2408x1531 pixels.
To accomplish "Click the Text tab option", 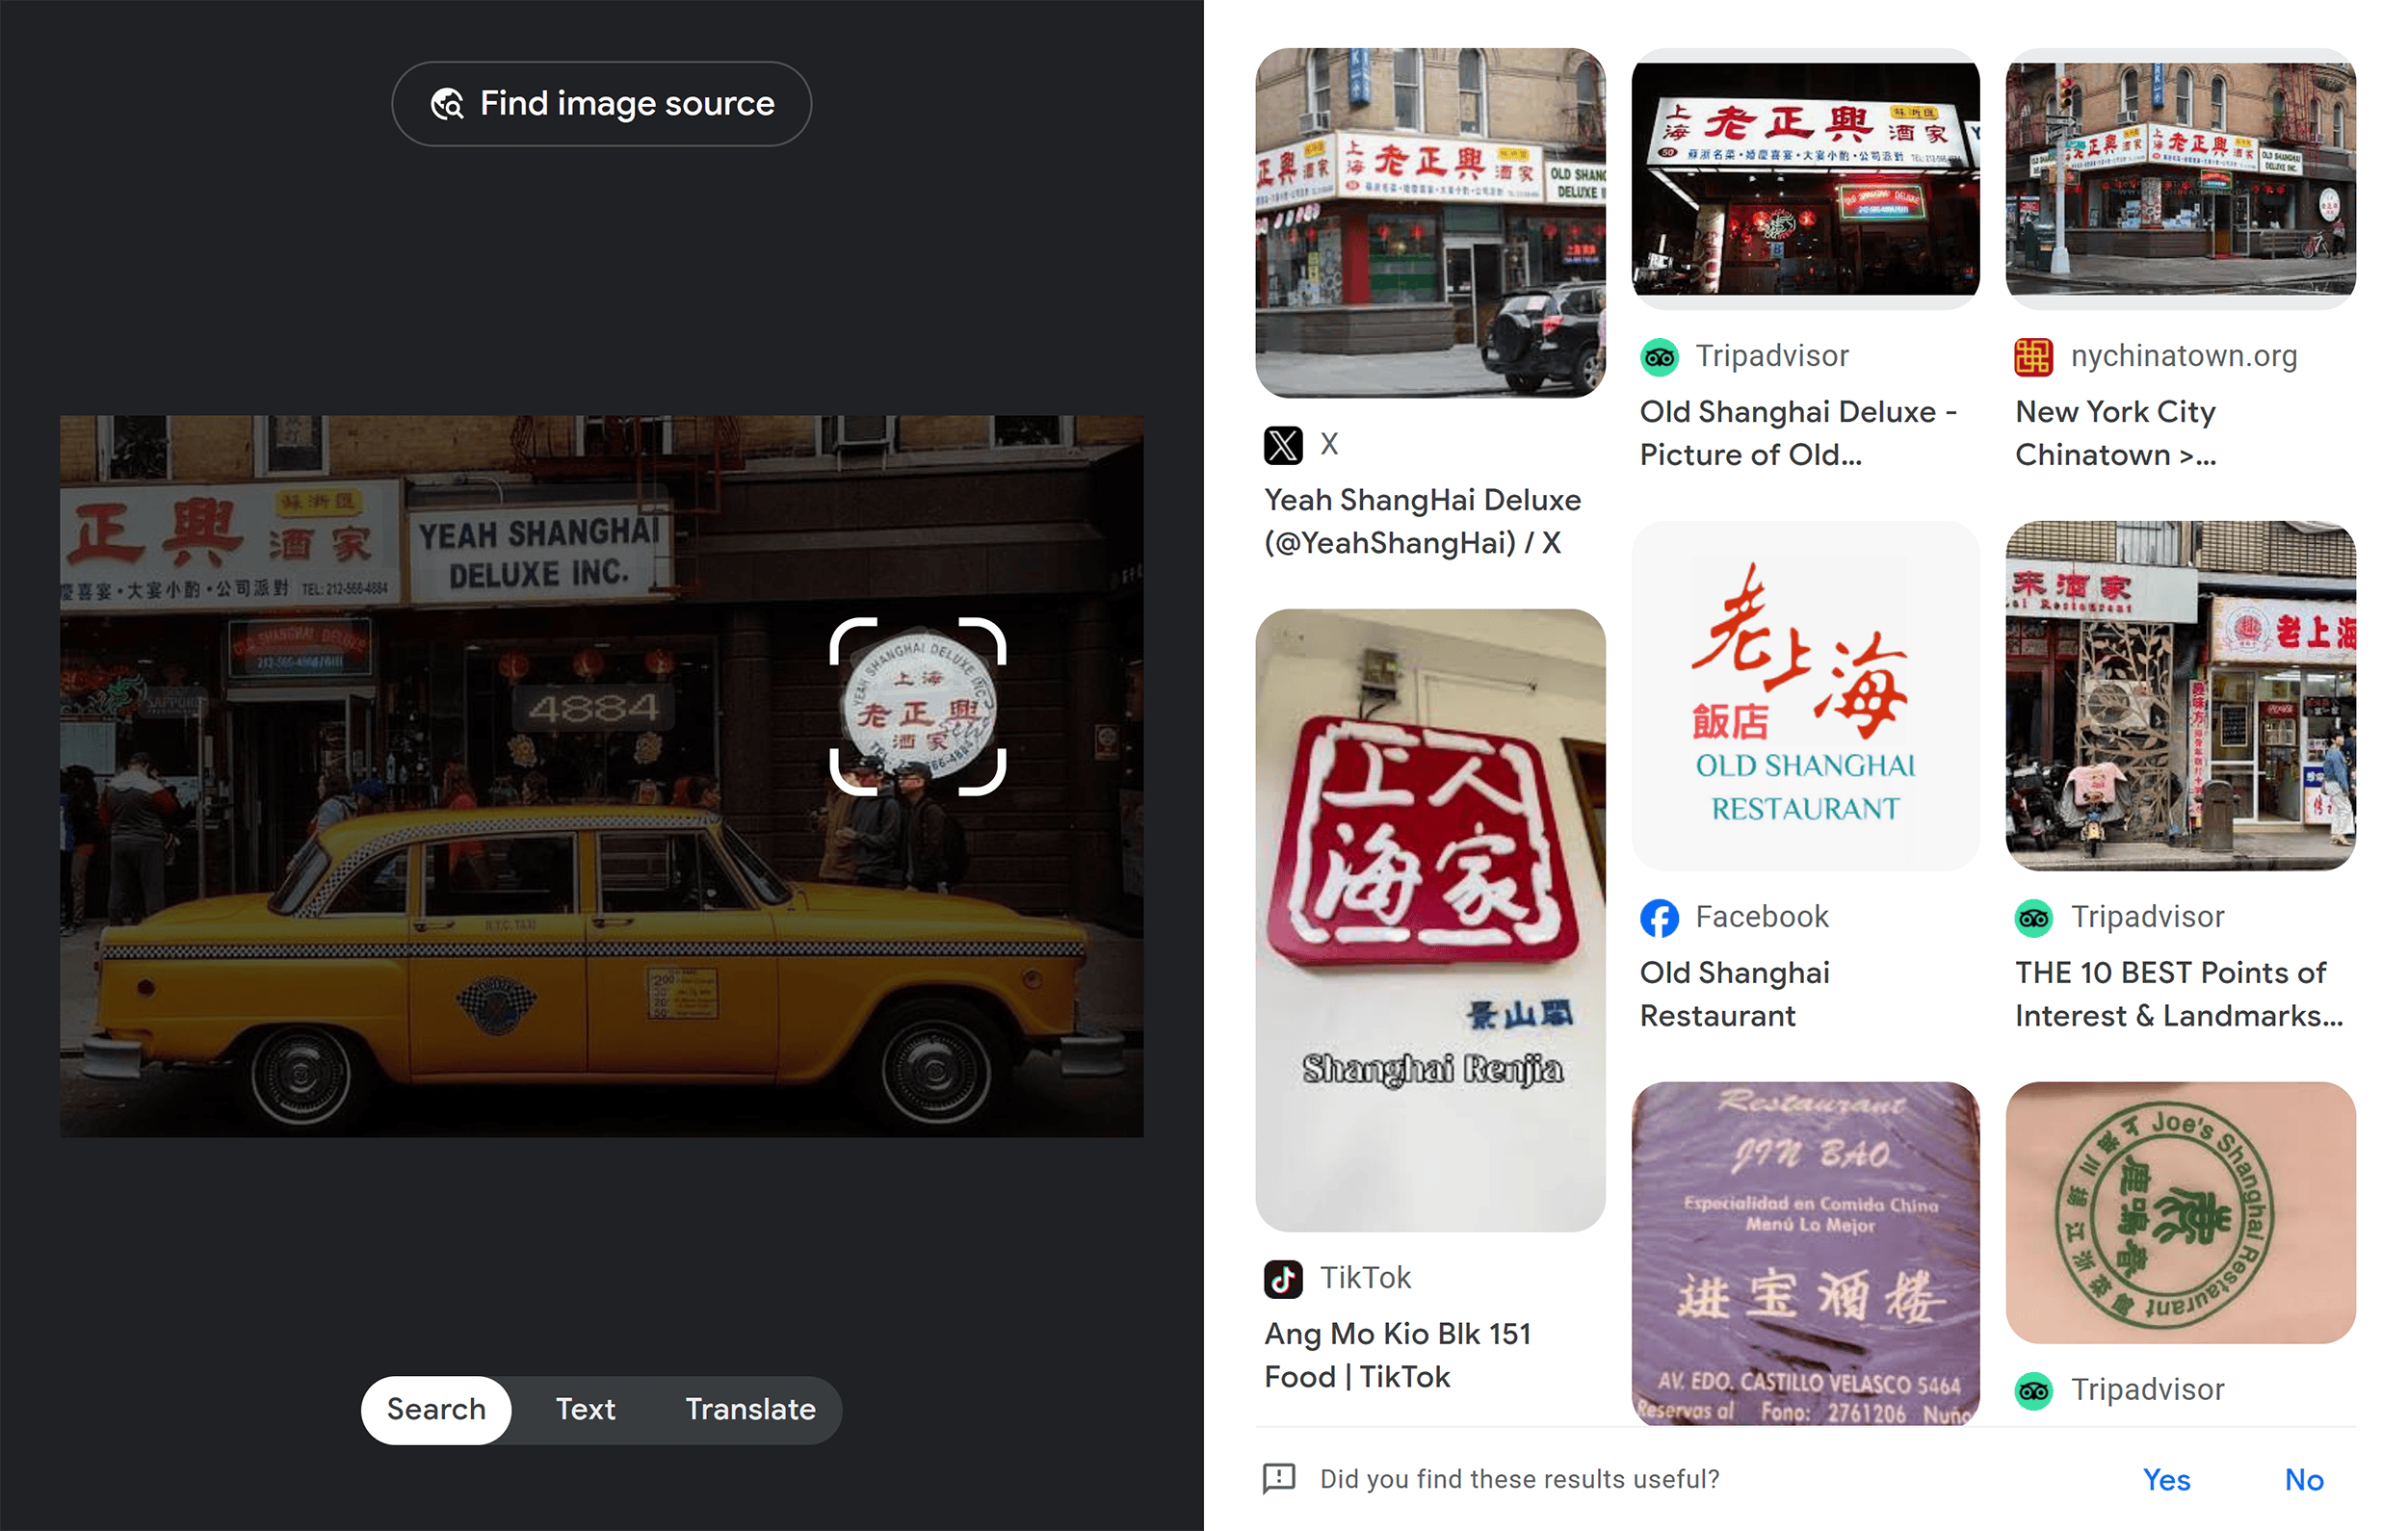I will pyautogui.click(x=585, y=1409).
